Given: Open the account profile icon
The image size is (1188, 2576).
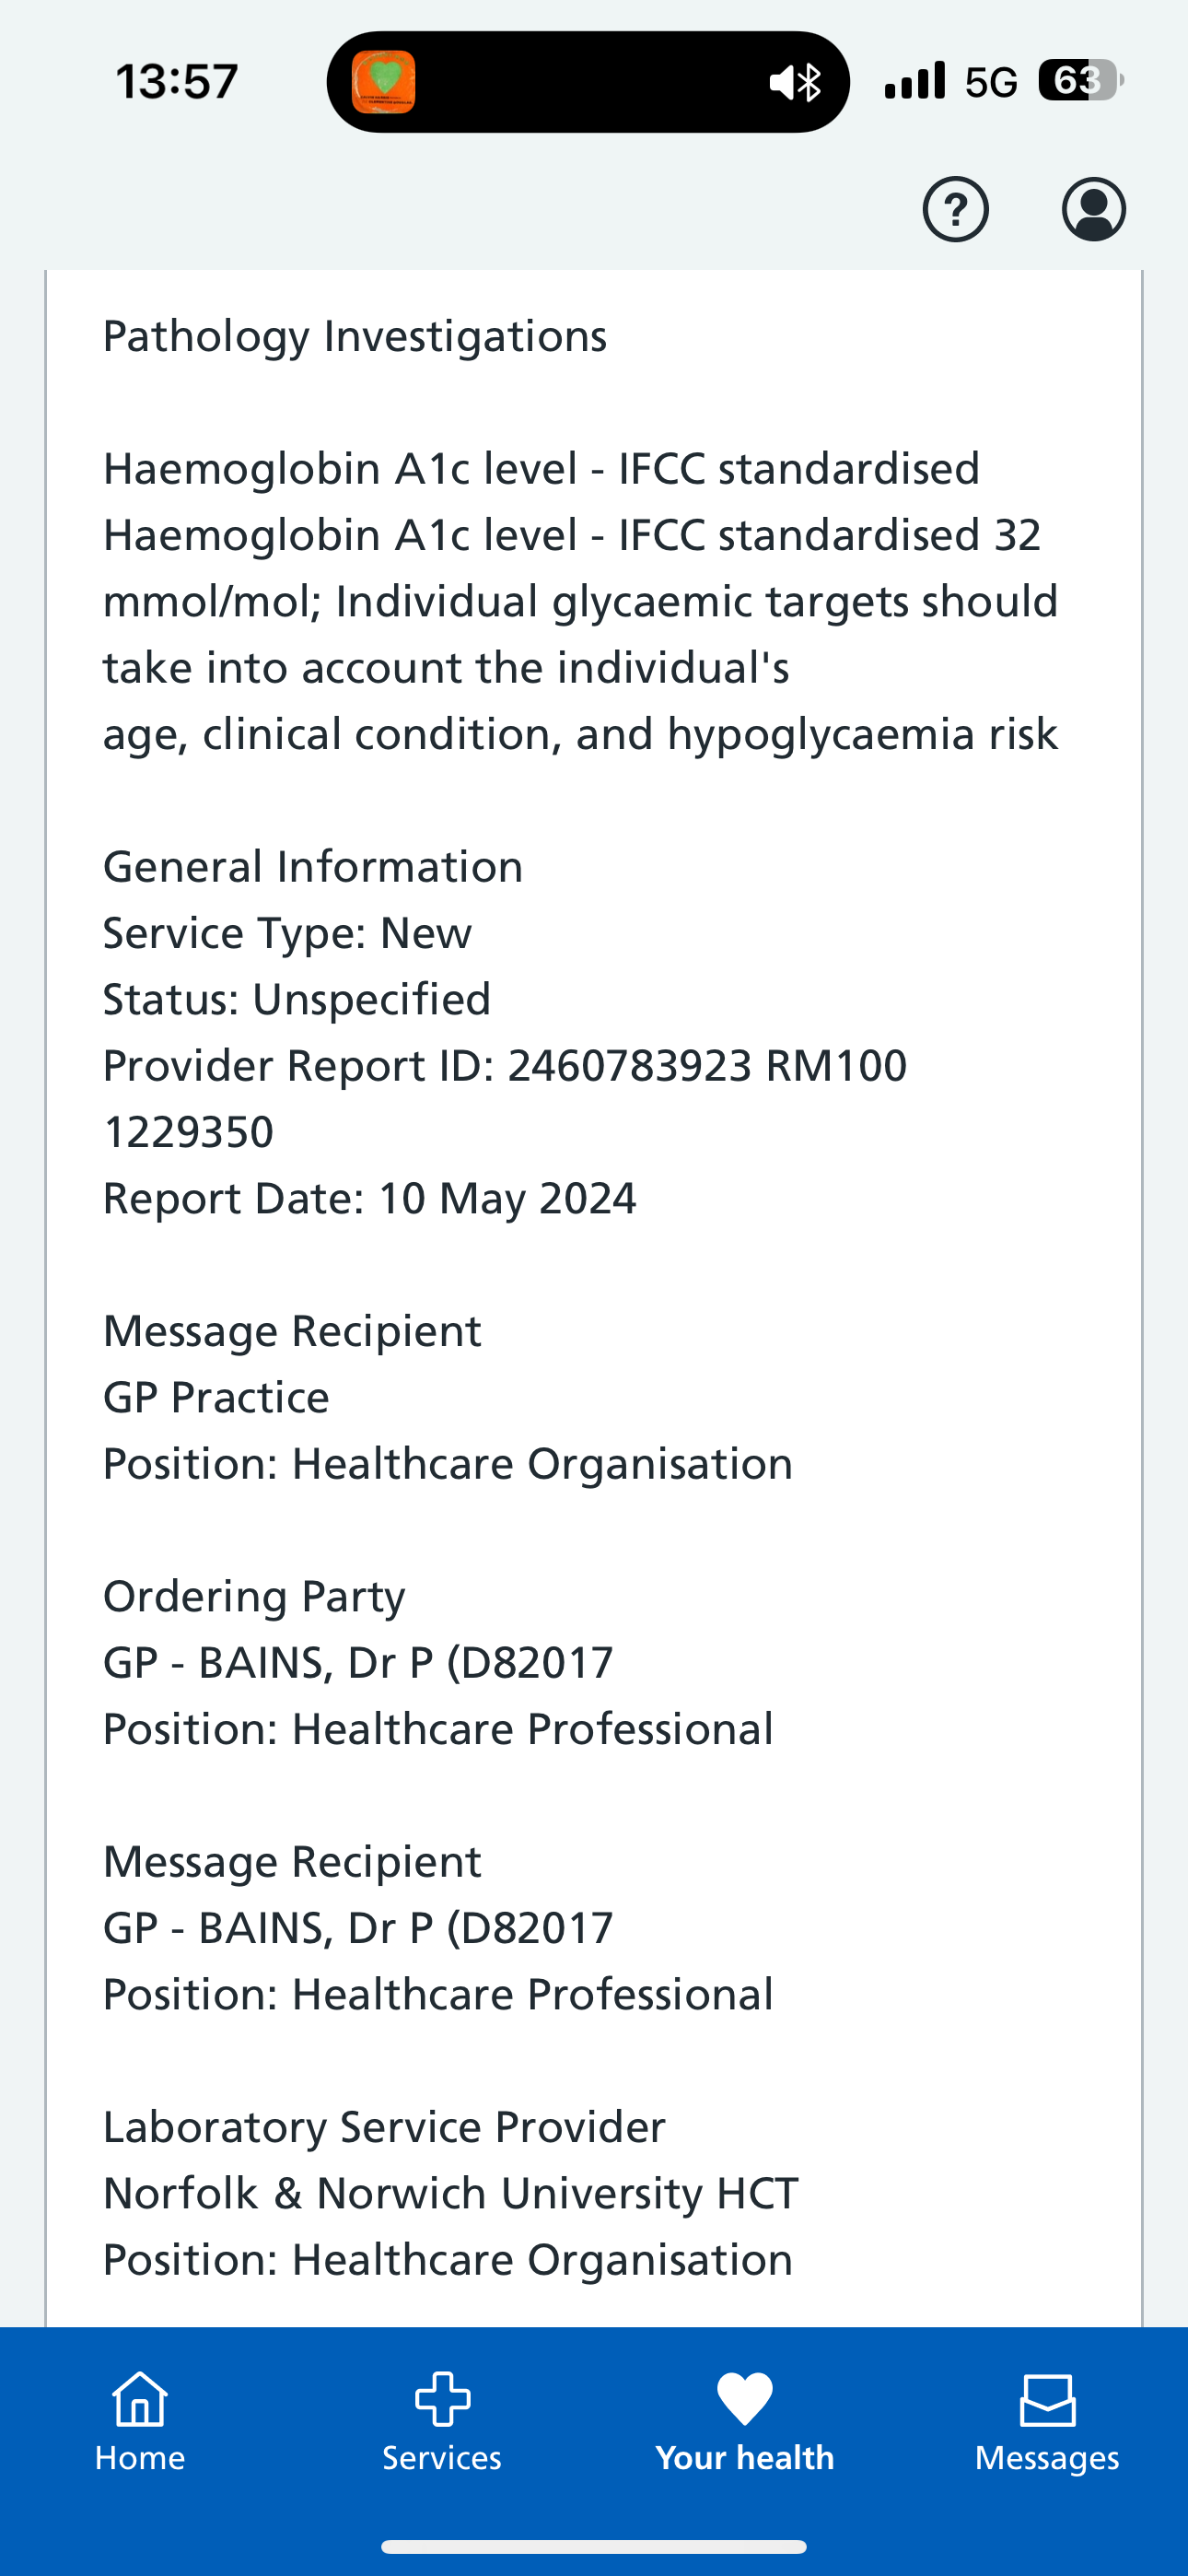Looking at the screenshot, I should click(1093, 209).
